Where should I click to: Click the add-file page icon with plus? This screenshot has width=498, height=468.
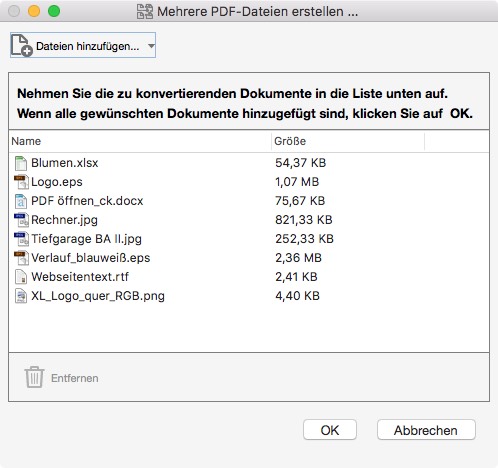coord(22,46)
